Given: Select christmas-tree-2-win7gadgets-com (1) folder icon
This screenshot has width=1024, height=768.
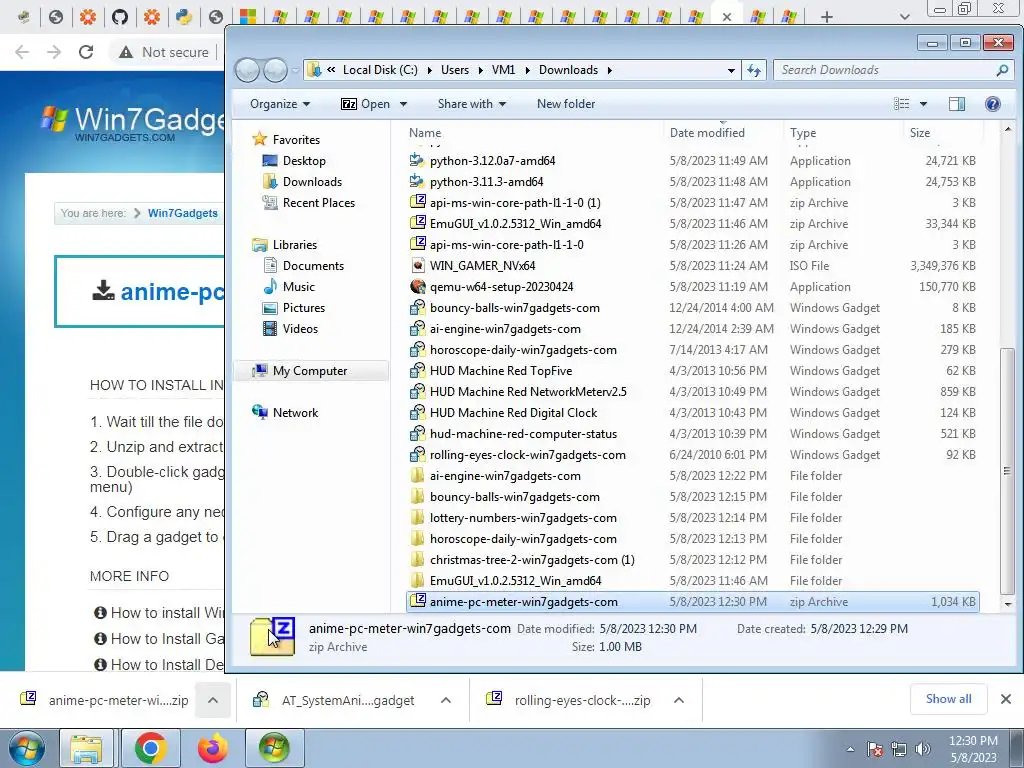Looking at the screenshot, I should 417,560.
